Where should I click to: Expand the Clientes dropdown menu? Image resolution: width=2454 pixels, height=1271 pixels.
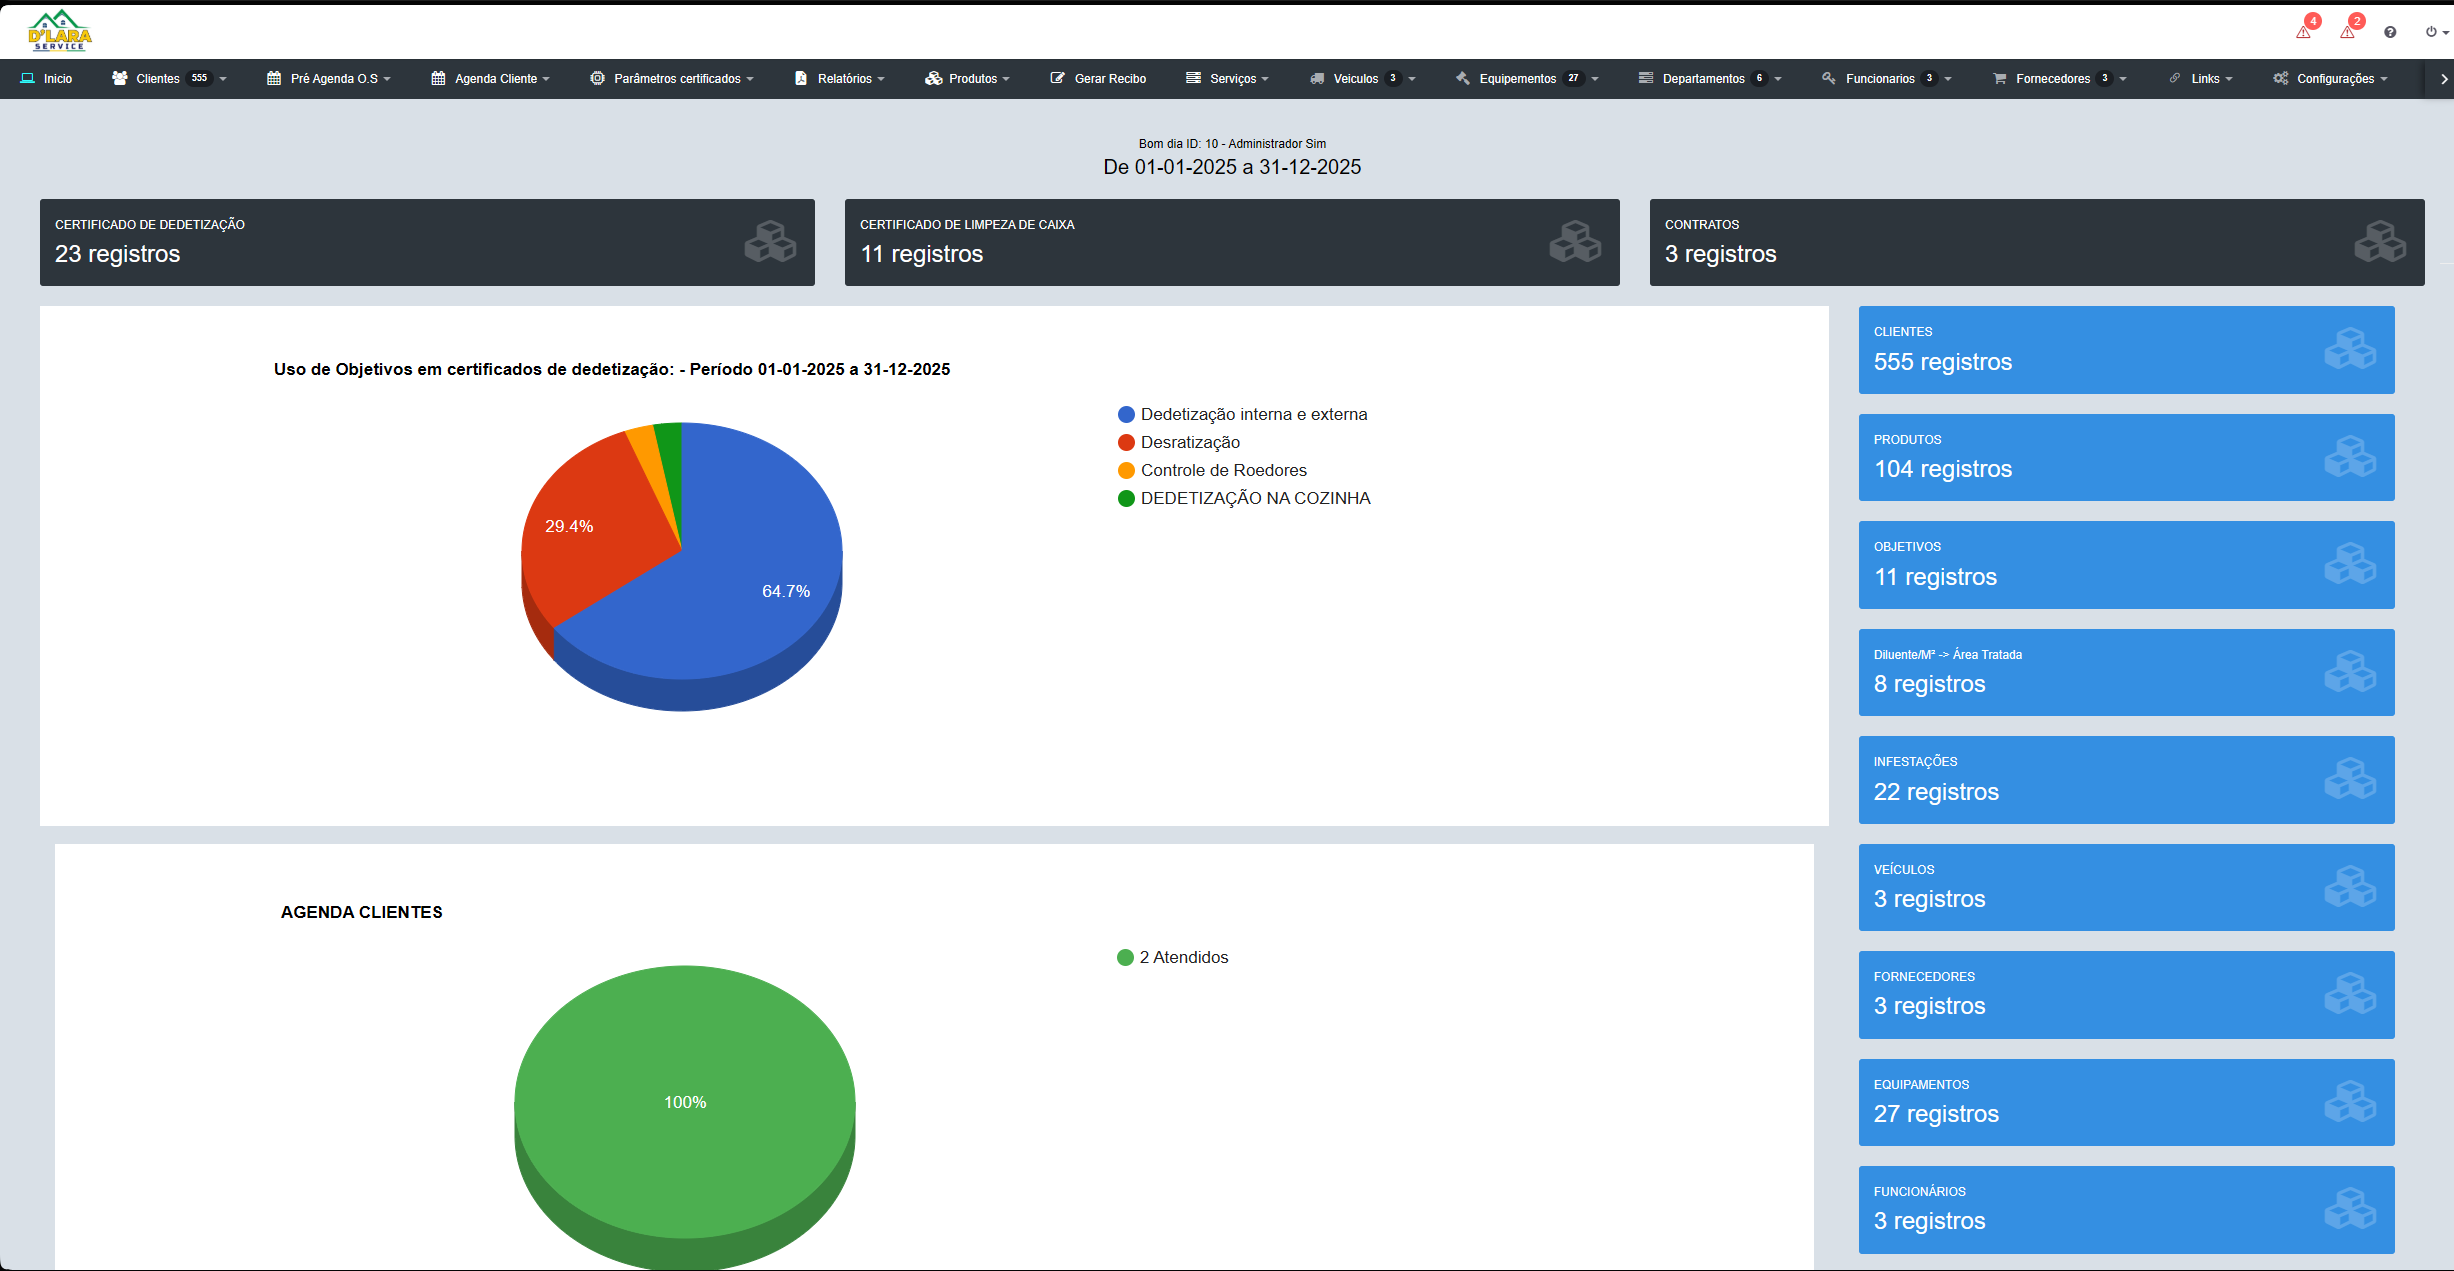(169, 79)
